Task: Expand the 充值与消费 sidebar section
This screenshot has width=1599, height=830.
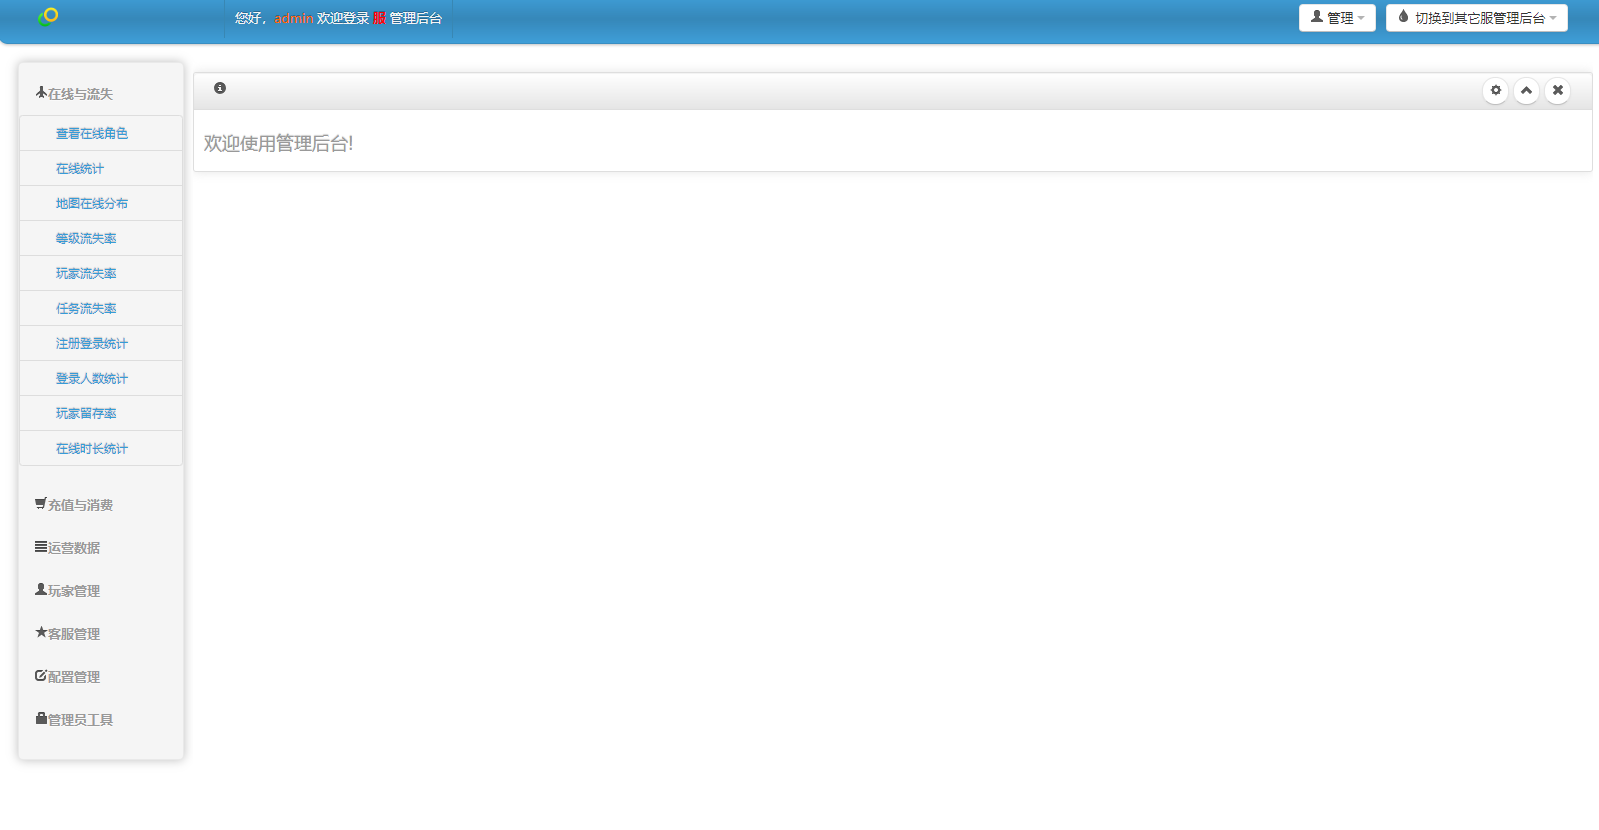Action: point(74,504)
